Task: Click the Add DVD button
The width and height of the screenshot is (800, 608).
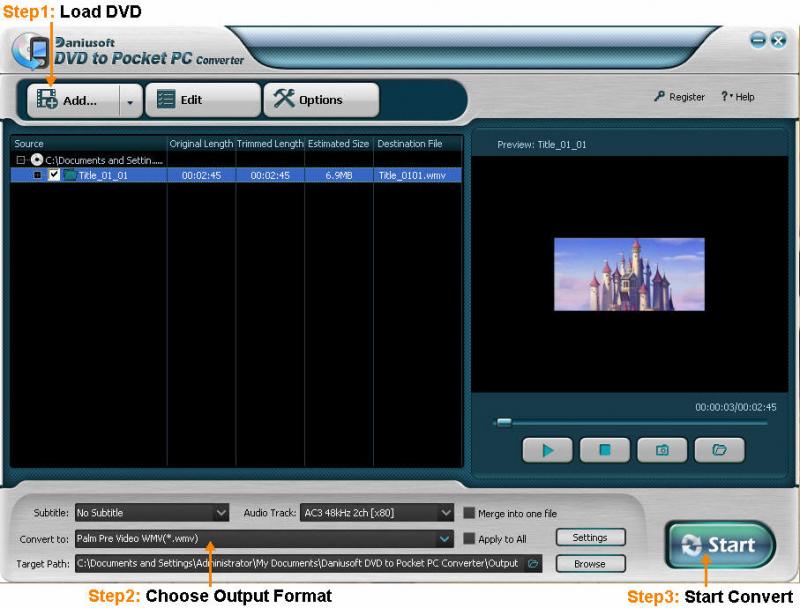Action: click(68, 100)
